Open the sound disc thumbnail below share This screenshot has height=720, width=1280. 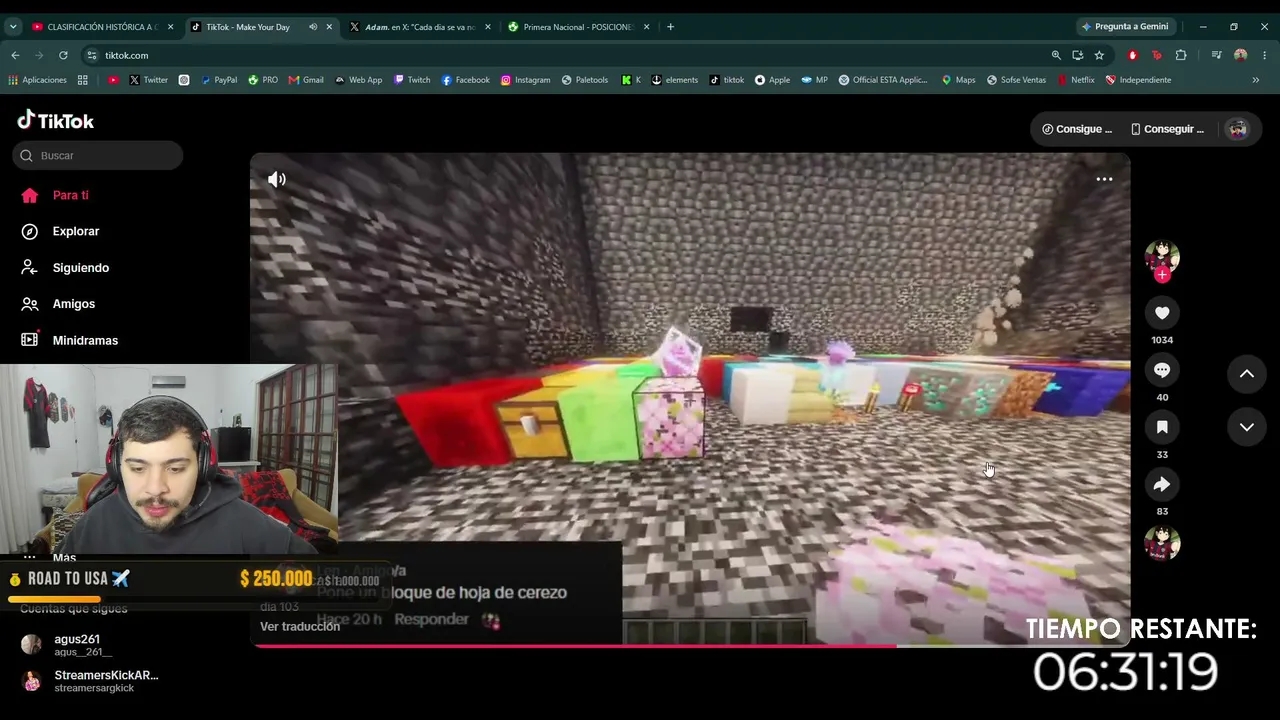point(1162,543)
